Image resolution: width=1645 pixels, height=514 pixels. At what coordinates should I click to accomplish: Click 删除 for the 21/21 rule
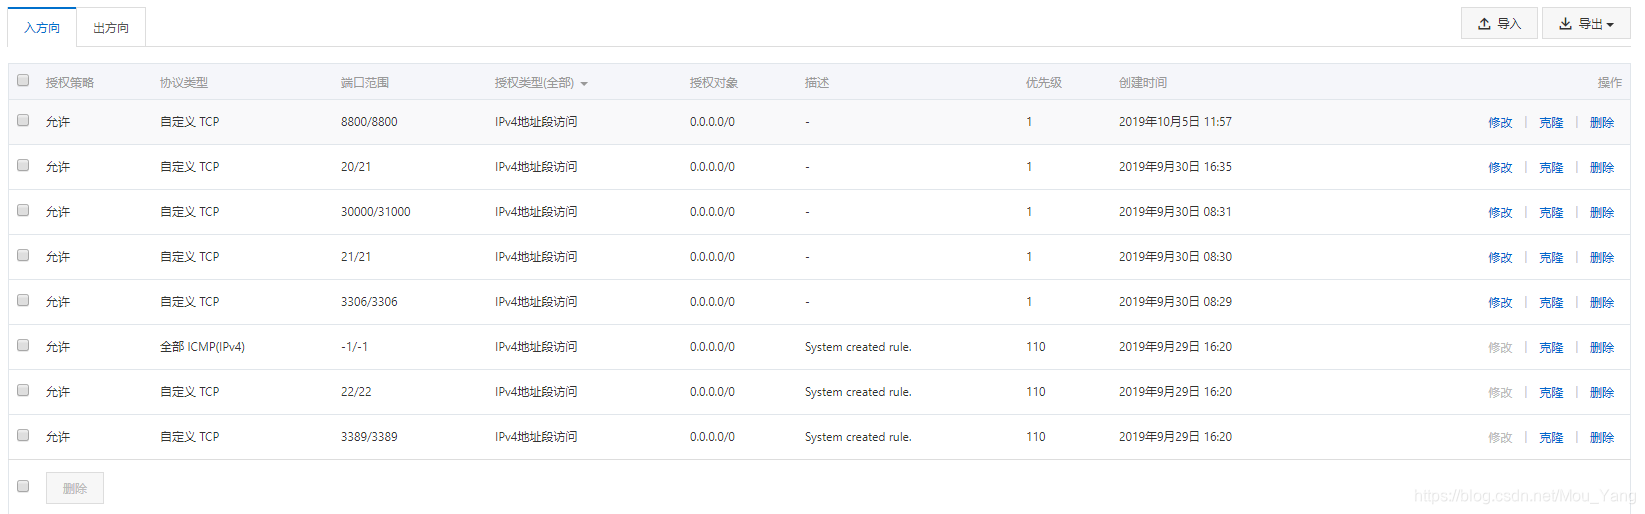tap(1602, 258)
